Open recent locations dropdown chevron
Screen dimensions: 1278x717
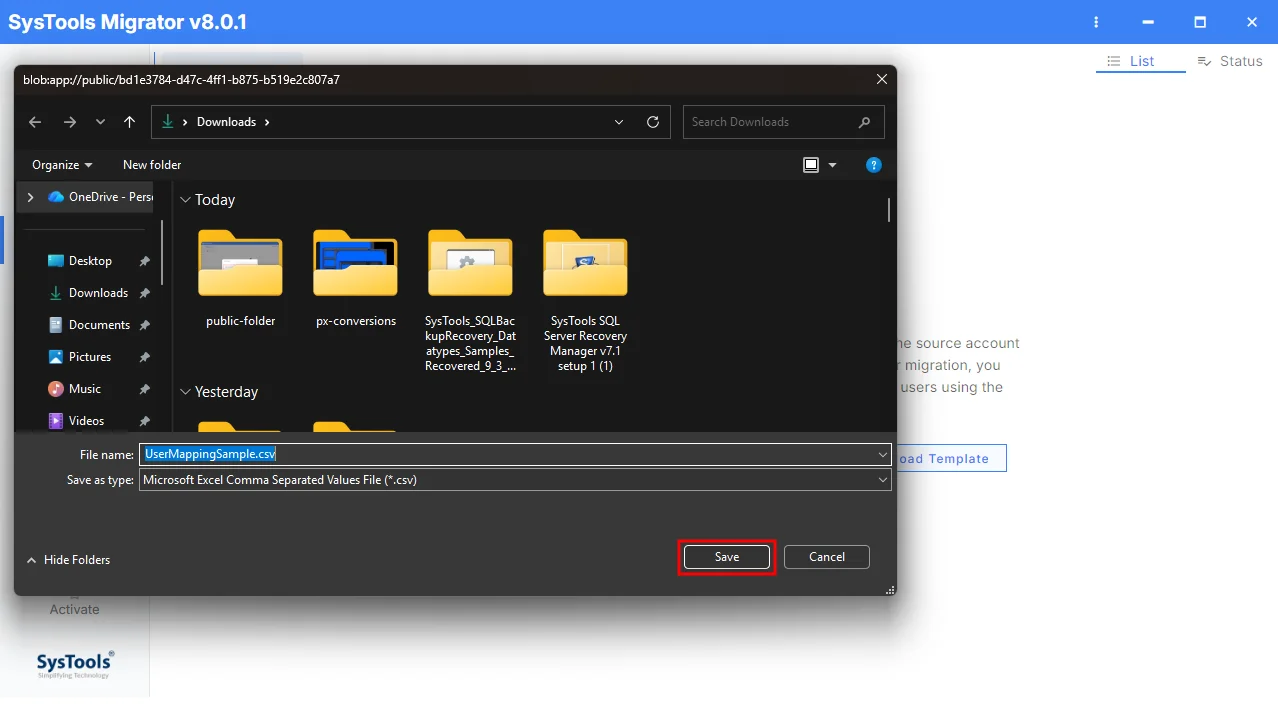pos(100,122)
